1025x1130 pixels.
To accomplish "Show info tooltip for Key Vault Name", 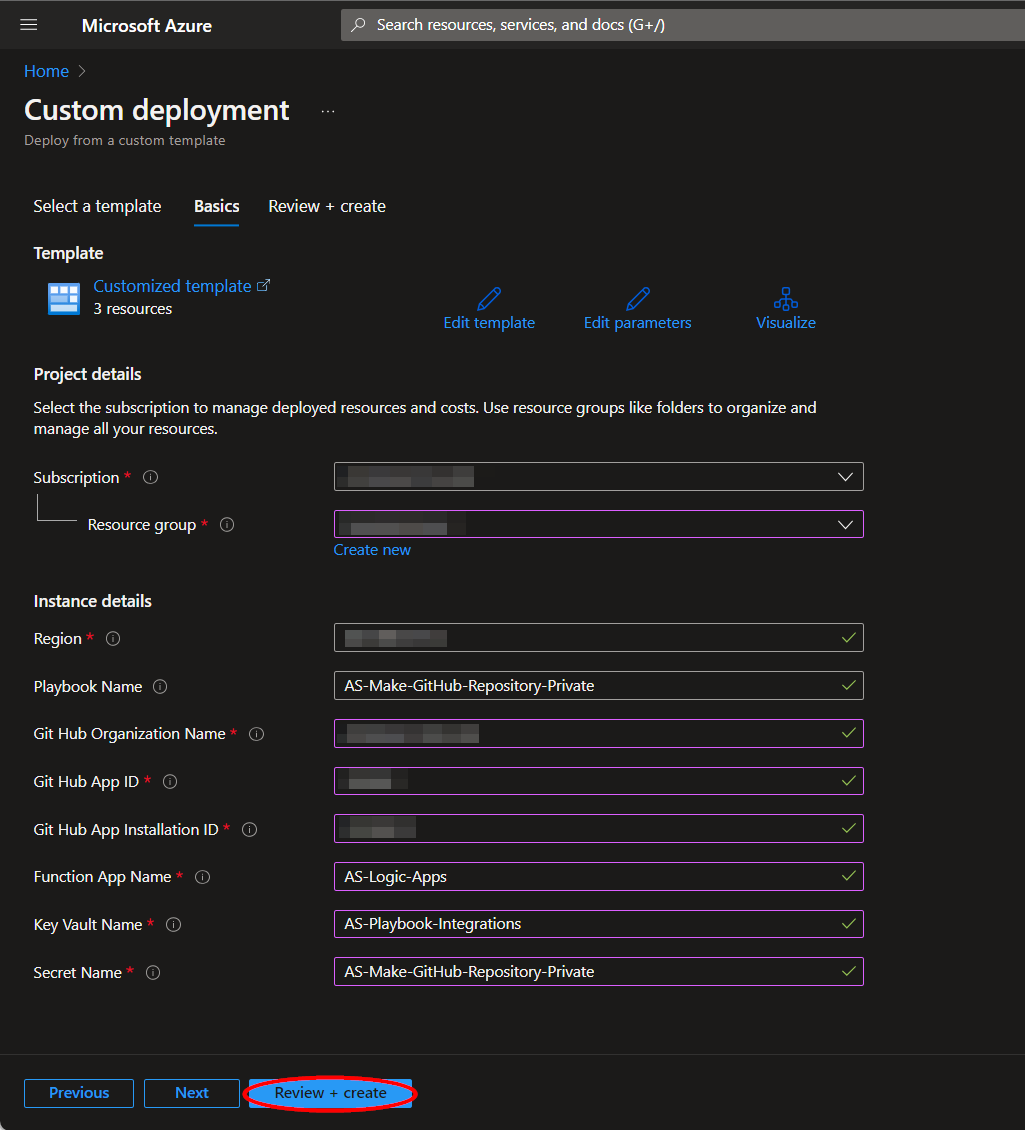I will tap(174, 925).
